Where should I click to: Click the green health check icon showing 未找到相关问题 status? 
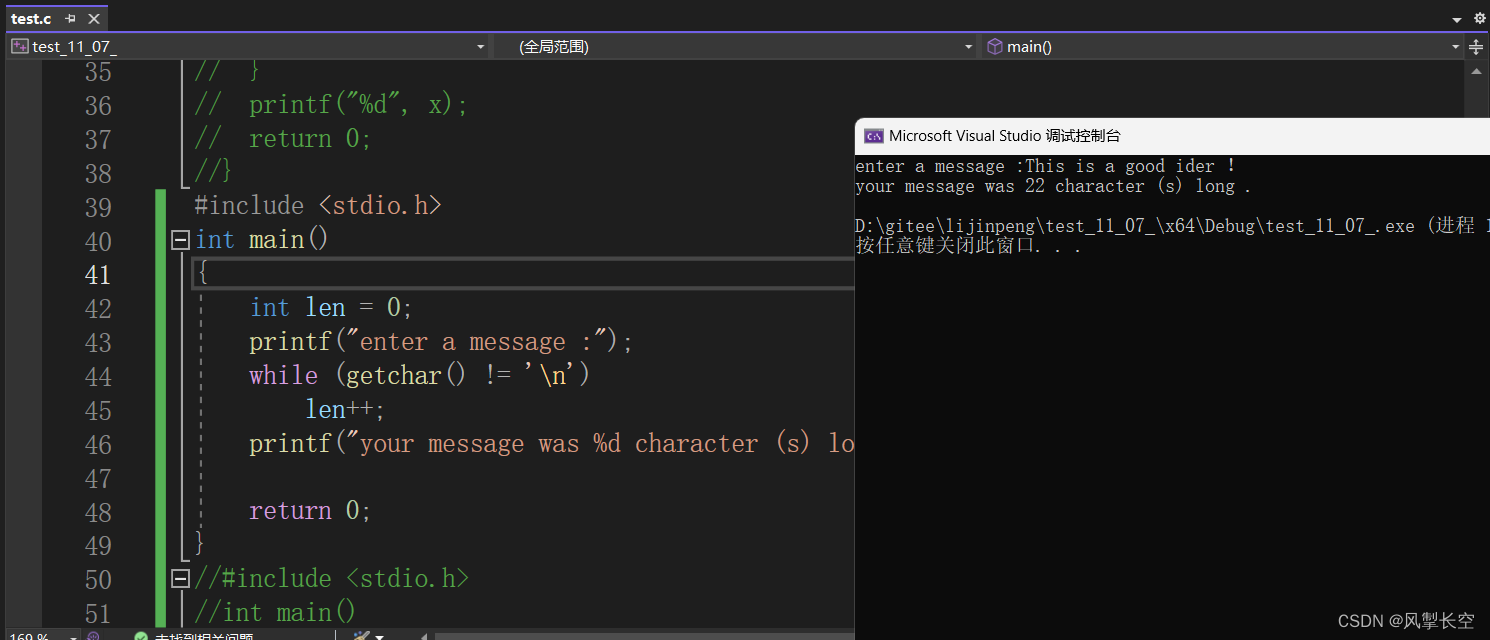[x=140, y=635]
